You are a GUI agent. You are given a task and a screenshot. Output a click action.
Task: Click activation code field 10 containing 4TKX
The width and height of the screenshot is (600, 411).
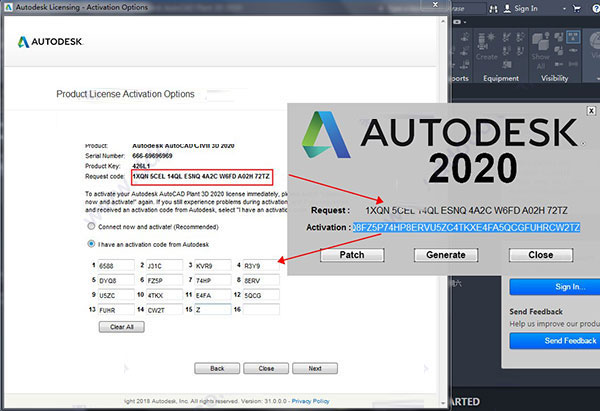(x=165, y=295)
